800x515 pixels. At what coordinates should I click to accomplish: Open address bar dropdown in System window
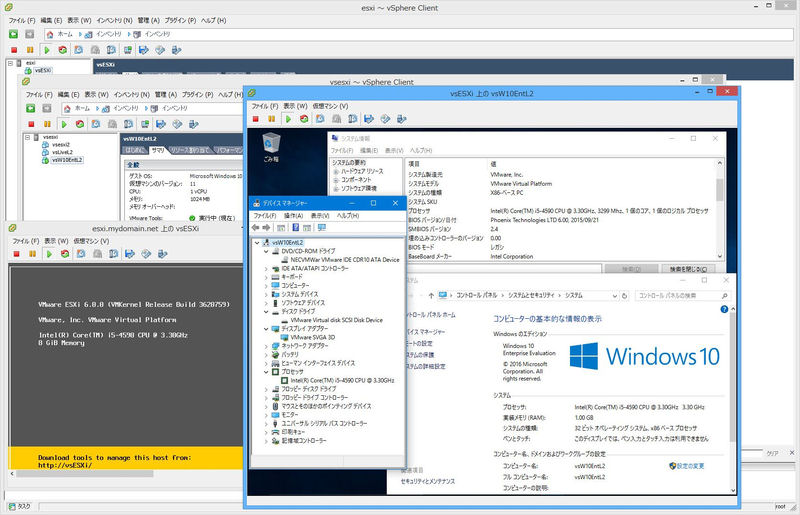tap(614, 296)
